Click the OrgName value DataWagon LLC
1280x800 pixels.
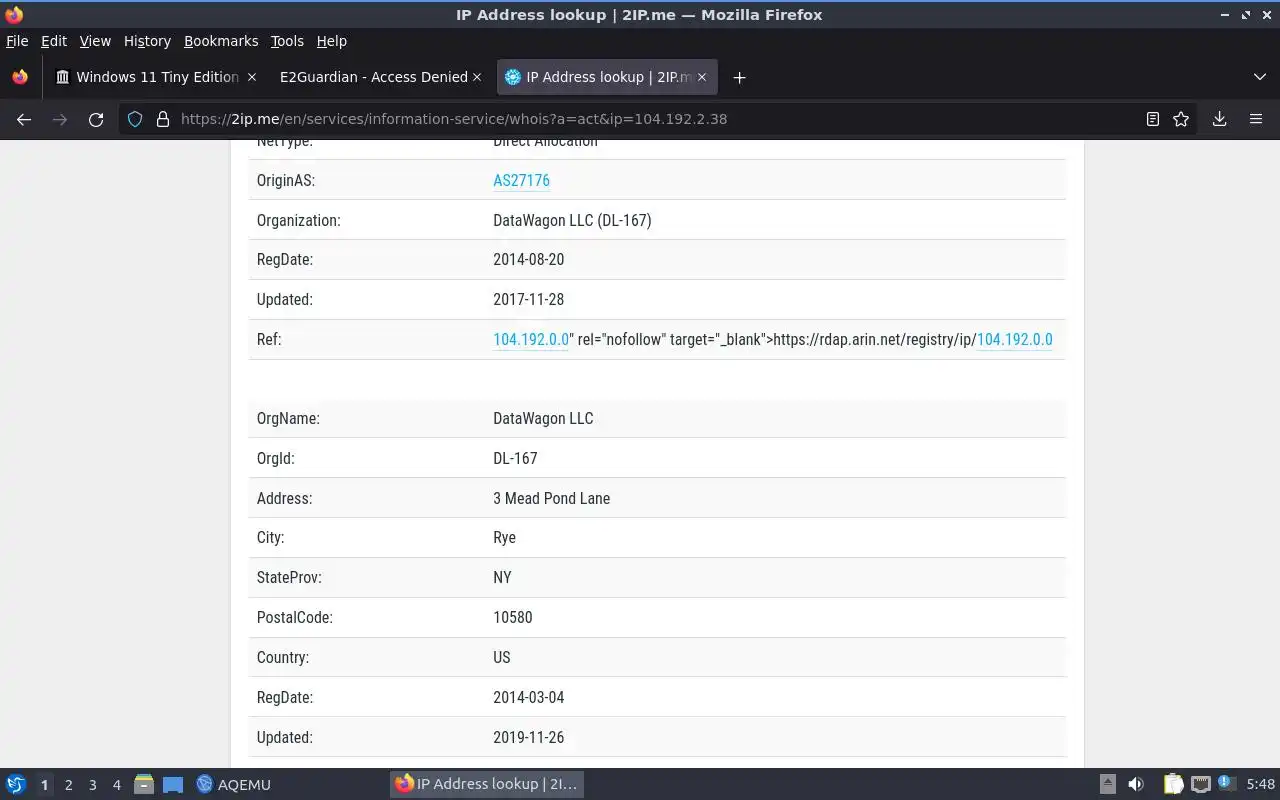click(x=543, y=418)
